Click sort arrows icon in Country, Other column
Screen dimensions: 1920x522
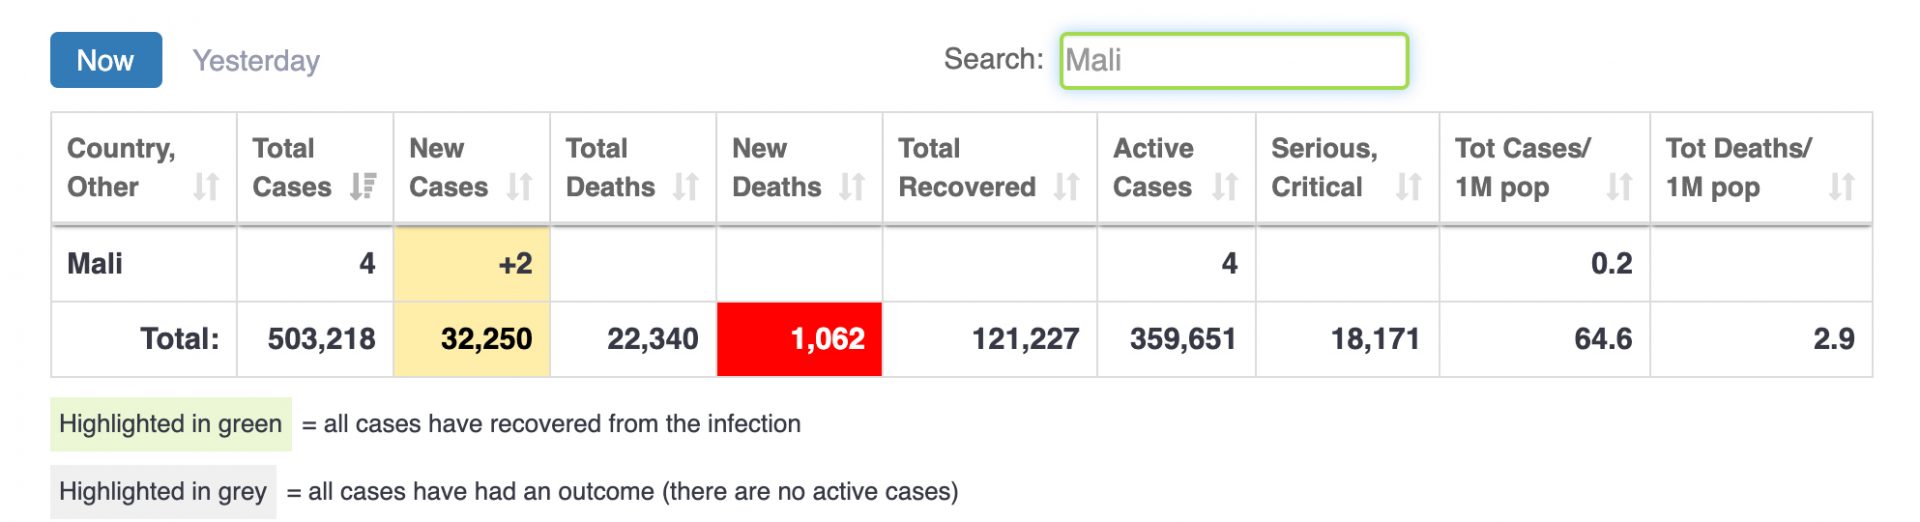(206, 187)
